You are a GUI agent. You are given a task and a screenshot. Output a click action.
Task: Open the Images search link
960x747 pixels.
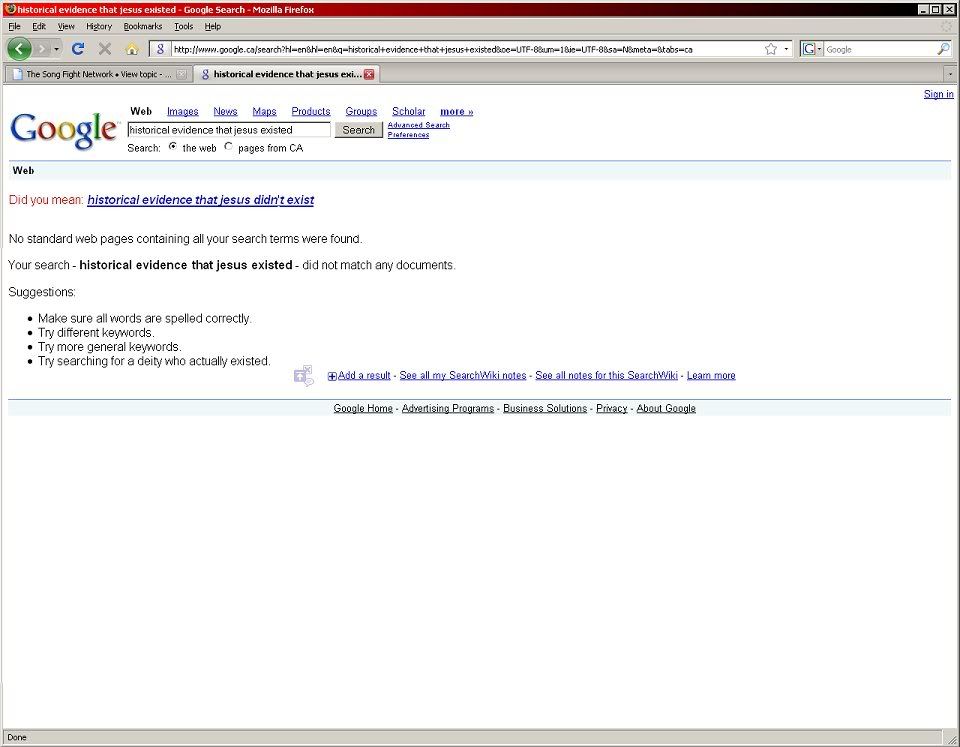click(182, 111)
